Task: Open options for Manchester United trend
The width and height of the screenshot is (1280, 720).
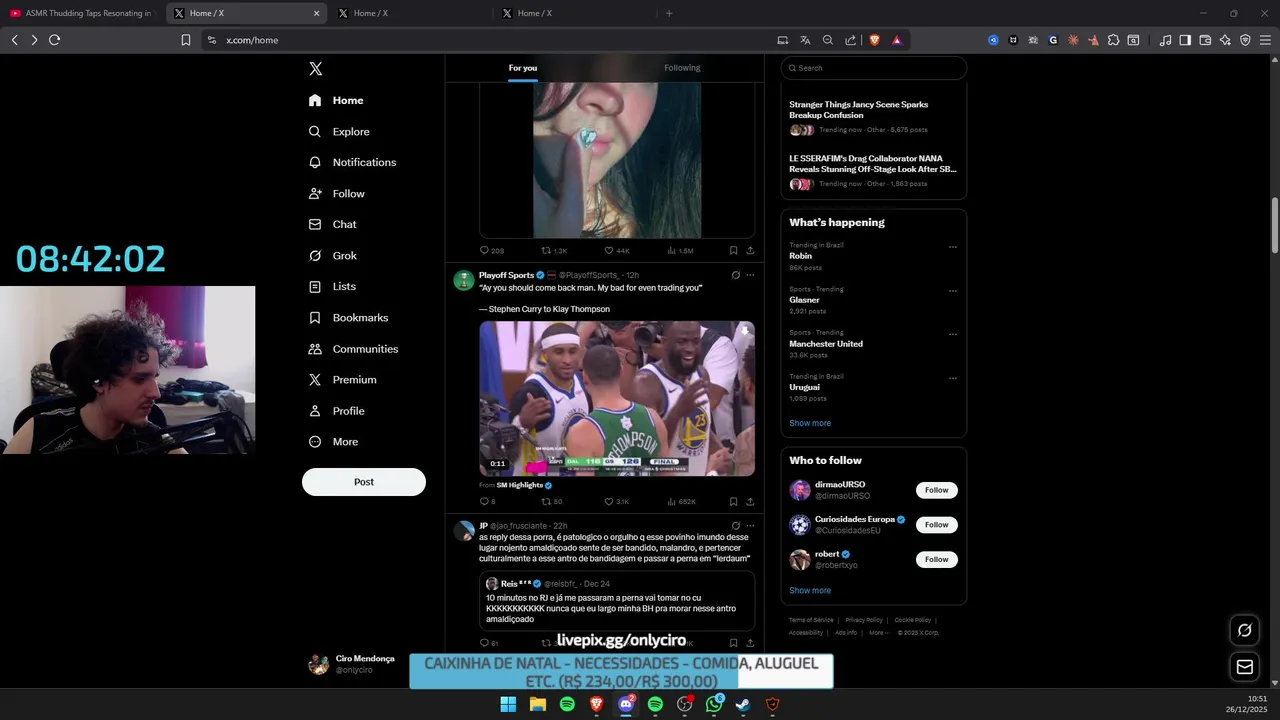Action: click(953, 335)
